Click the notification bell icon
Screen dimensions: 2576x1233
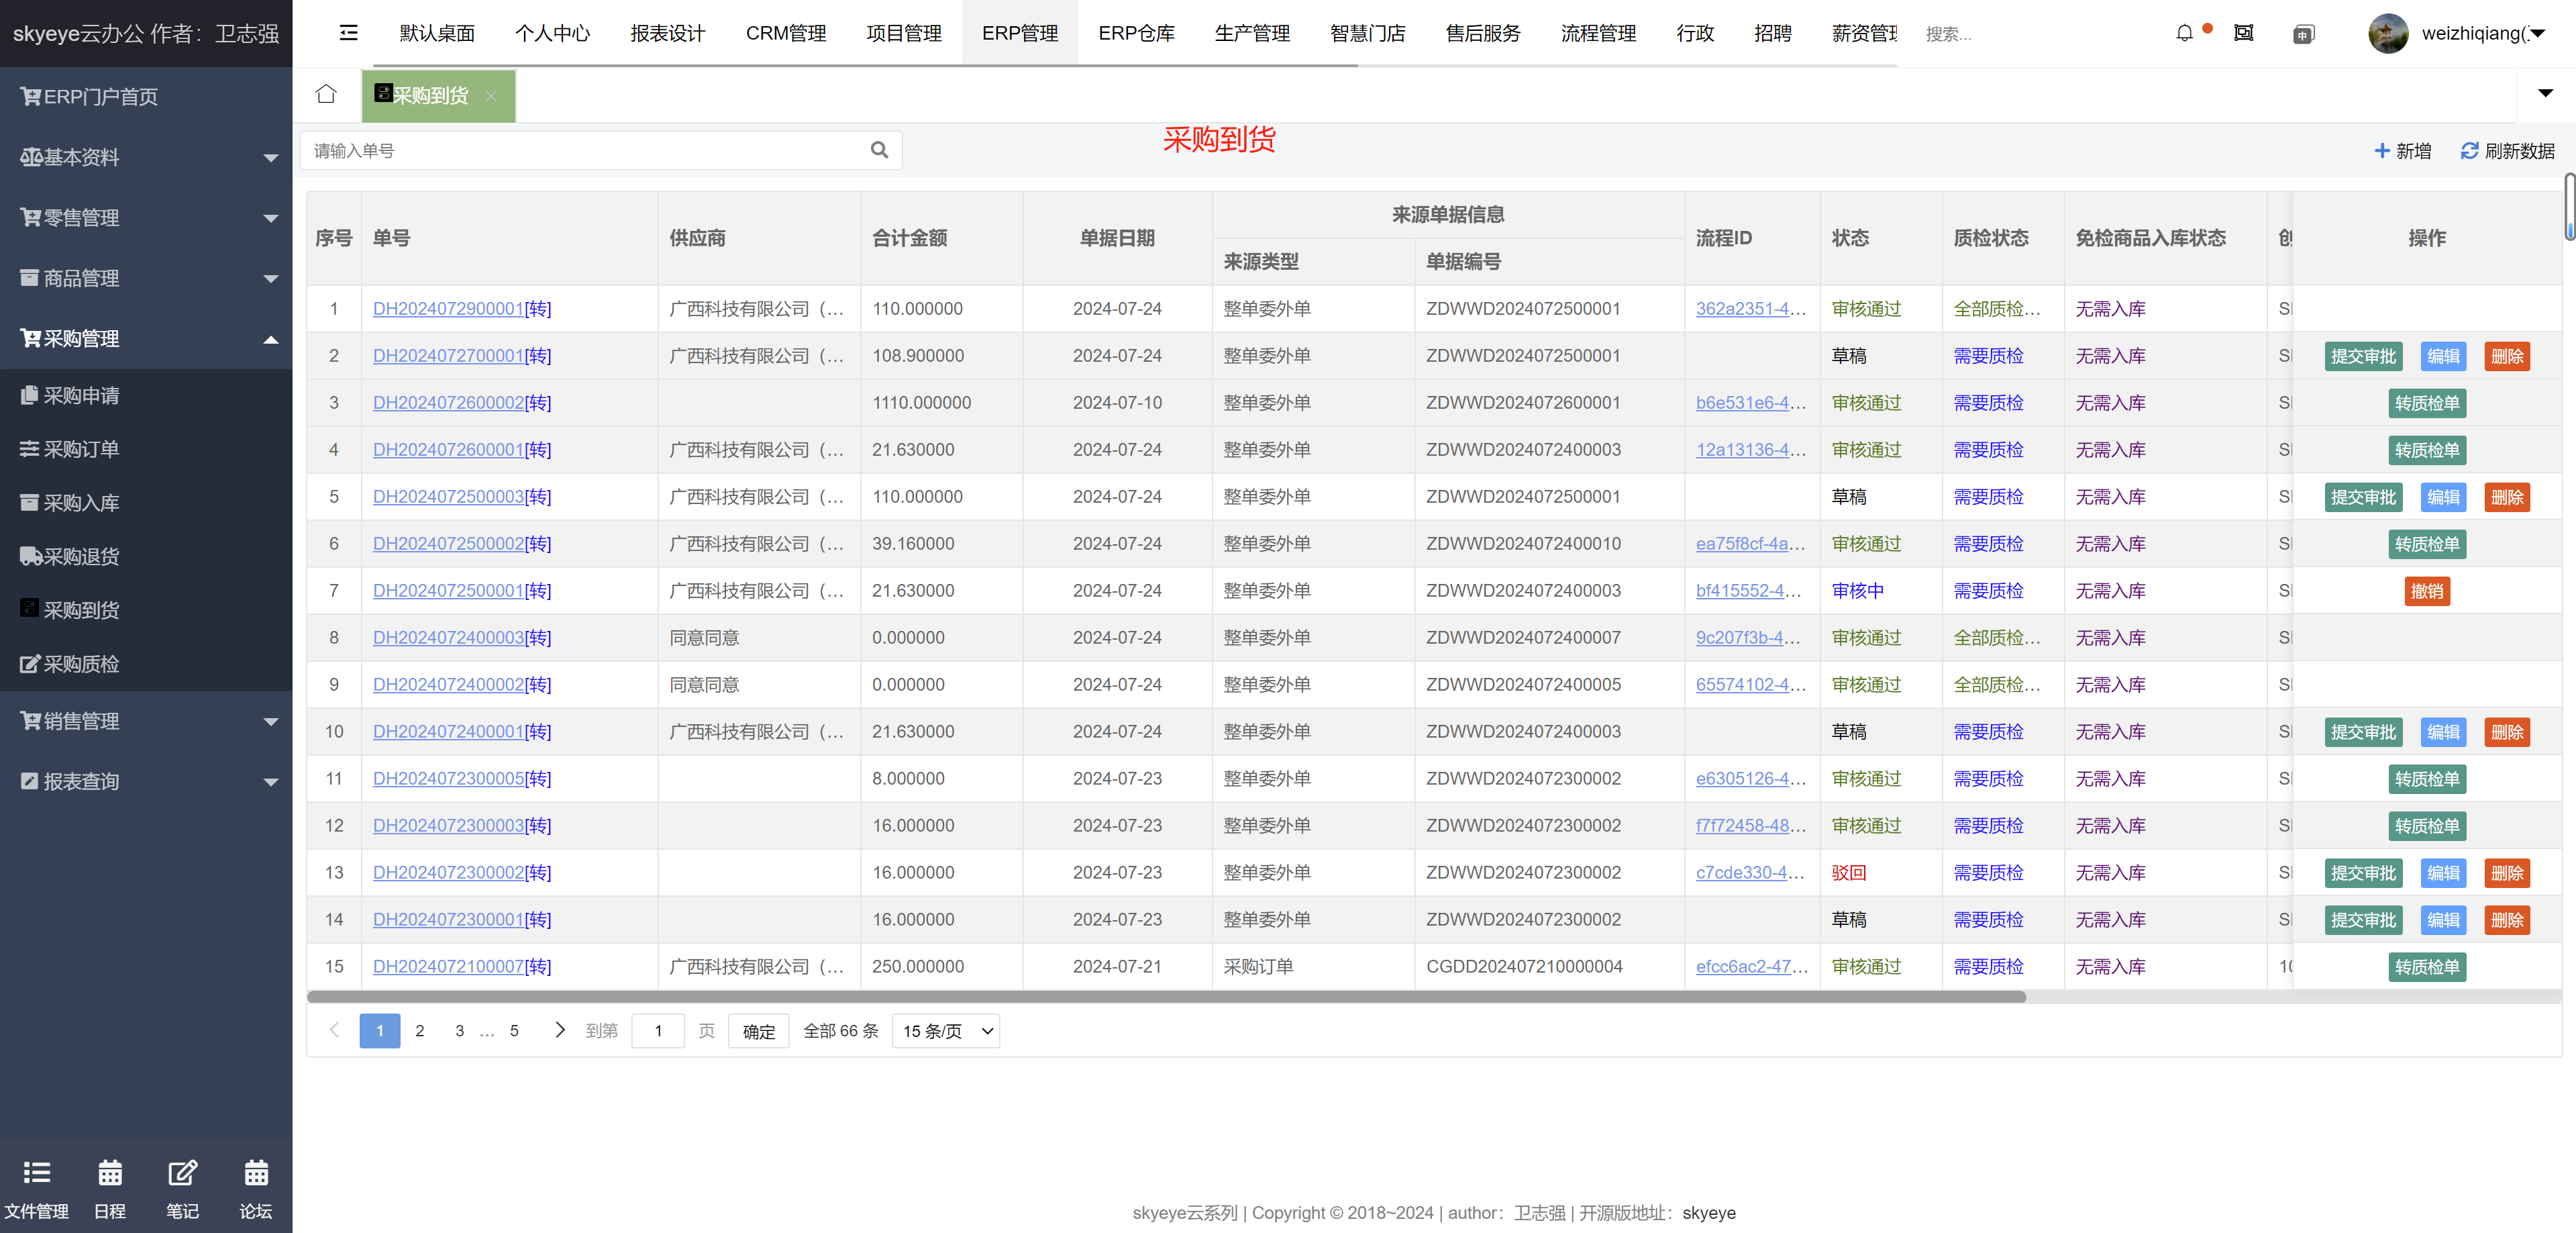(2184, 33)
